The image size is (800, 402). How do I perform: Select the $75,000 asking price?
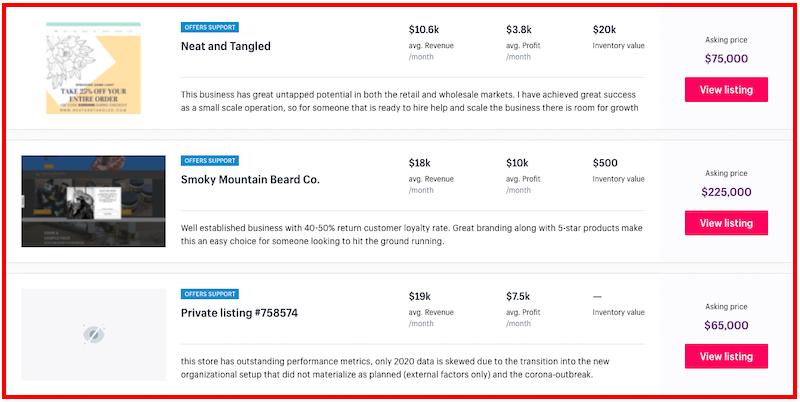coord(726,59)
